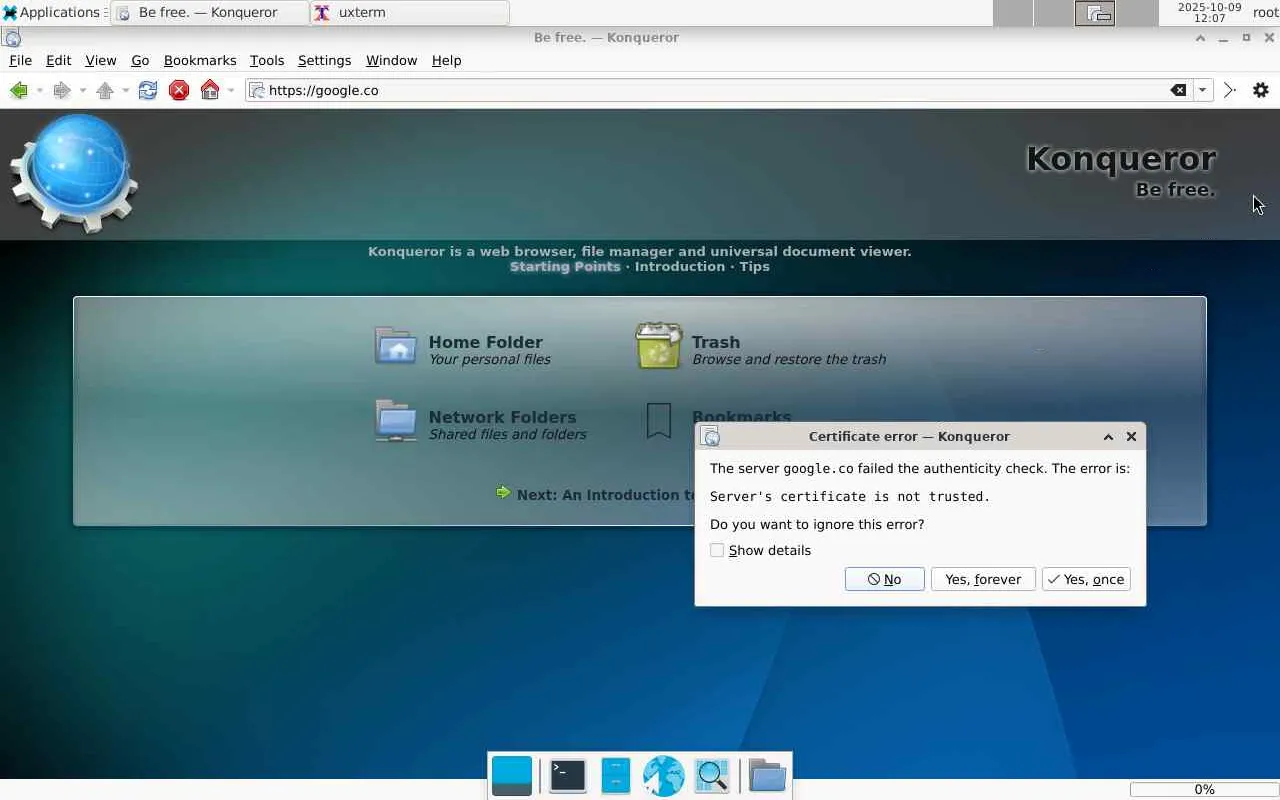Expand the Home button dropdown arrow
The image size is (1280, 800).
point(231,91)
